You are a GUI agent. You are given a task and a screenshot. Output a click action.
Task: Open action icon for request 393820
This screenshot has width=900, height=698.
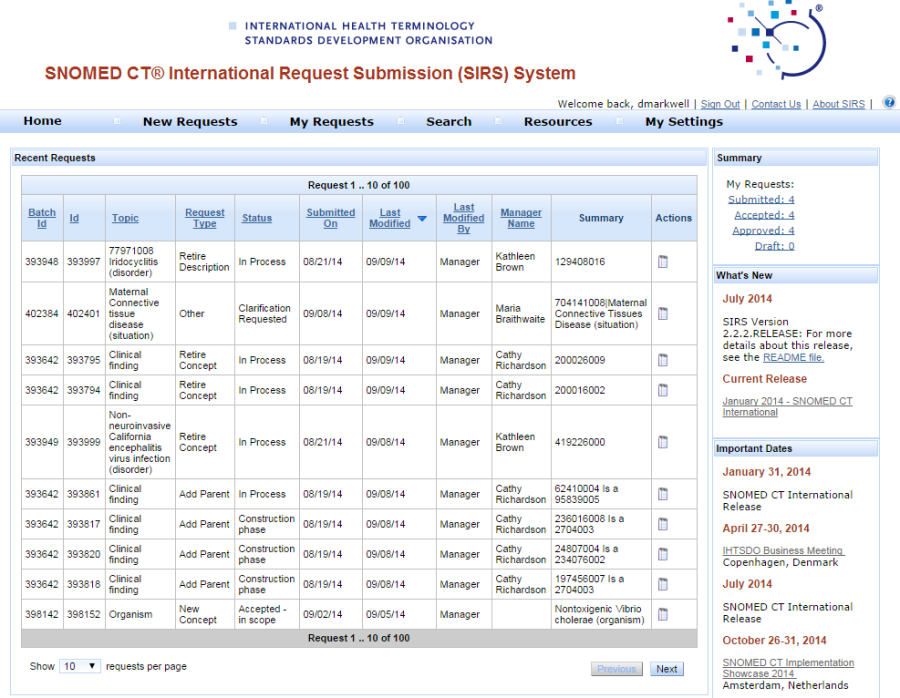[x=663, y=554]
